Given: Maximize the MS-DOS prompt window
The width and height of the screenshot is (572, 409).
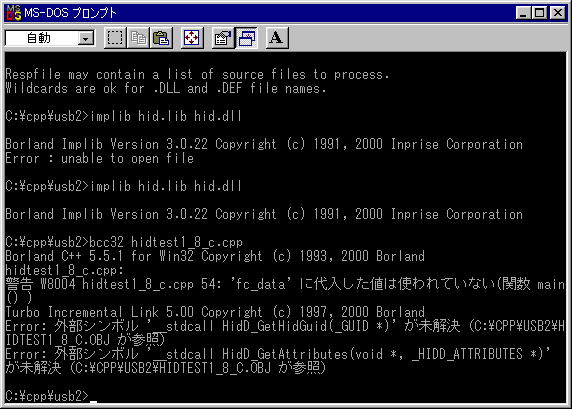Looking at the screenshot, I should [540, 13].
